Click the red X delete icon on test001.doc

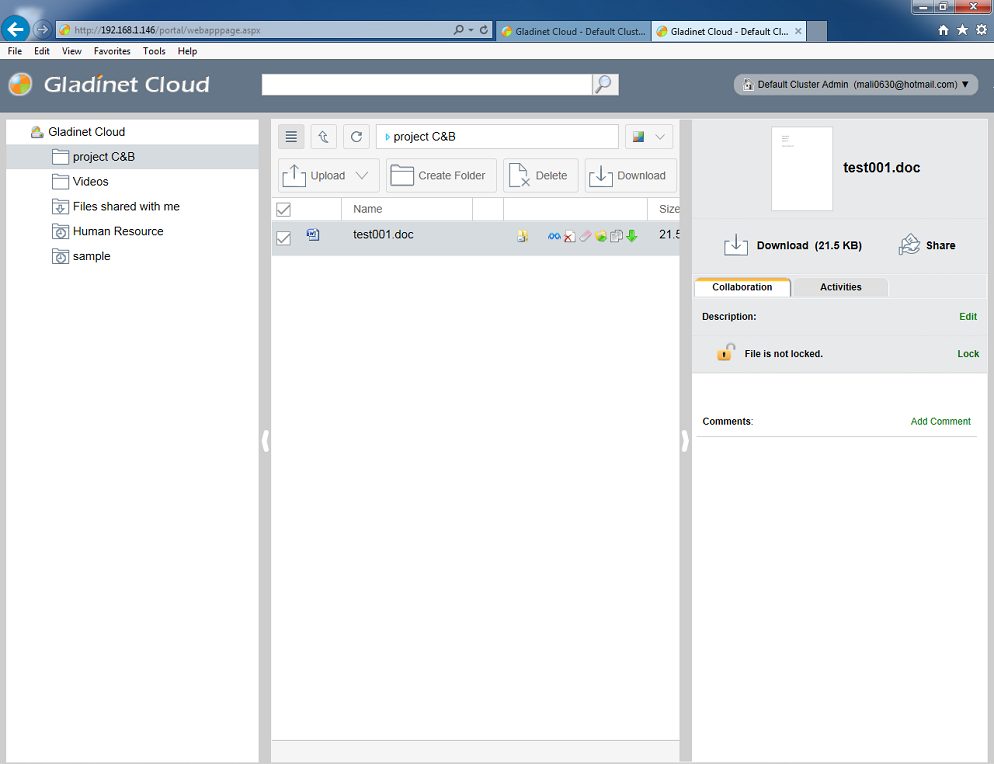click(569, 236)
